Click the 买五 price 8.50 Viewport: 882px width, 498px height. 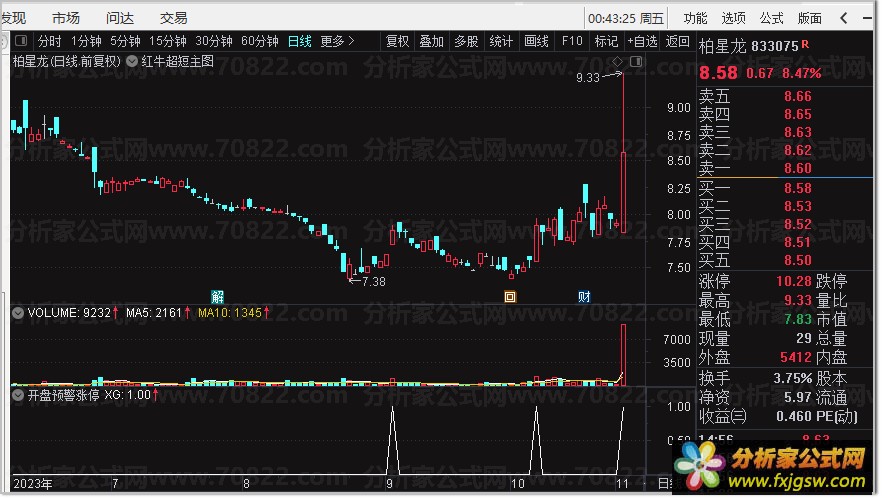pyautogui.click(x=798, y=260)
